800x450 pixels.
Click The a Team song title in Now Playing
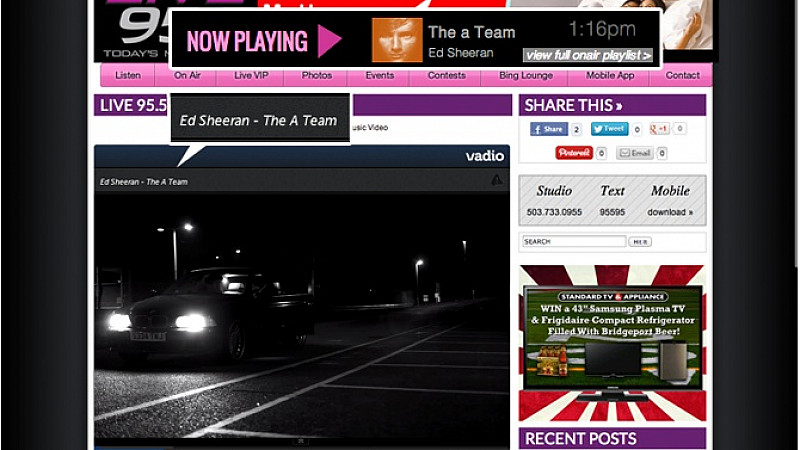471,32
